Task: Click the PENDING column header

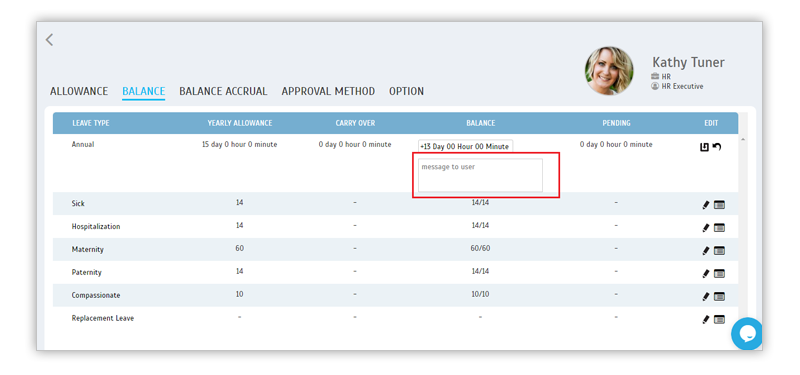Action: [616, 123]
